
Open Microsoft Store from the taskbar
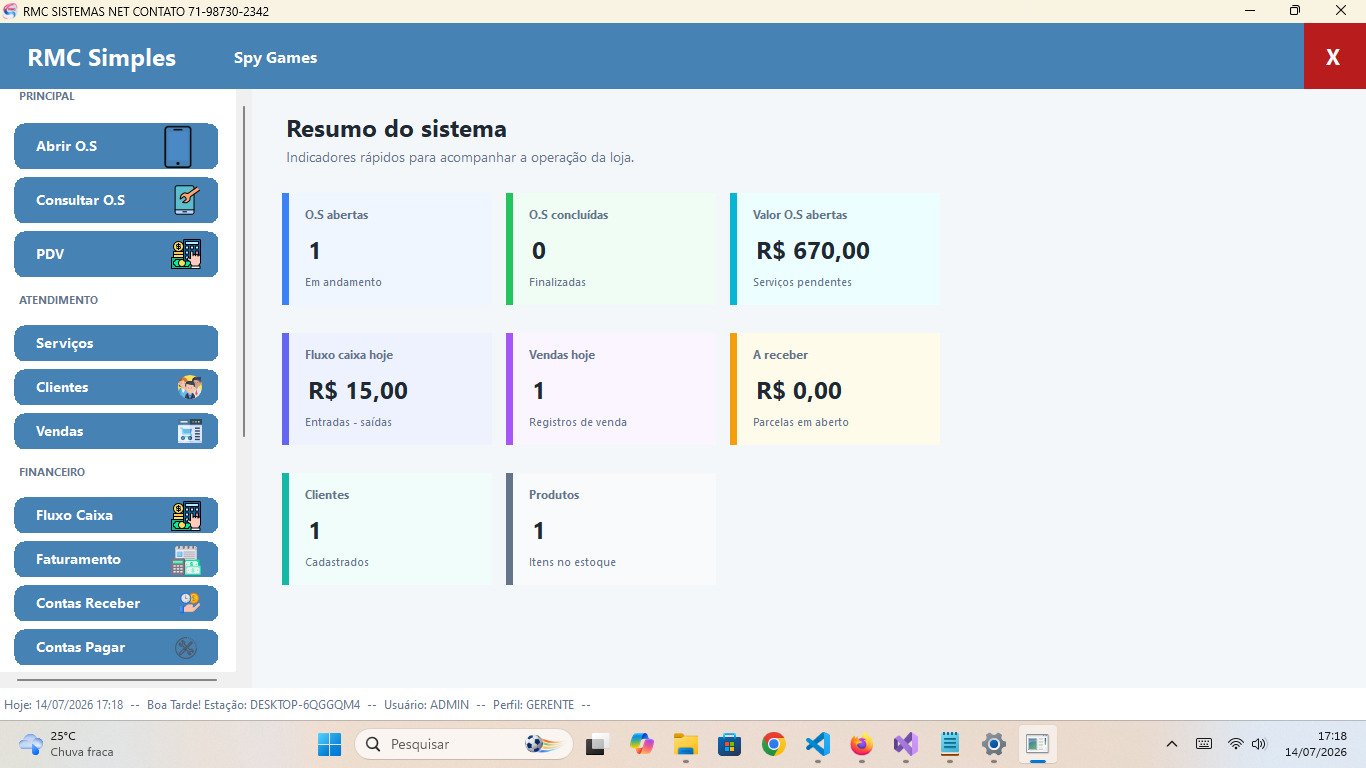[x=729, y=744]
